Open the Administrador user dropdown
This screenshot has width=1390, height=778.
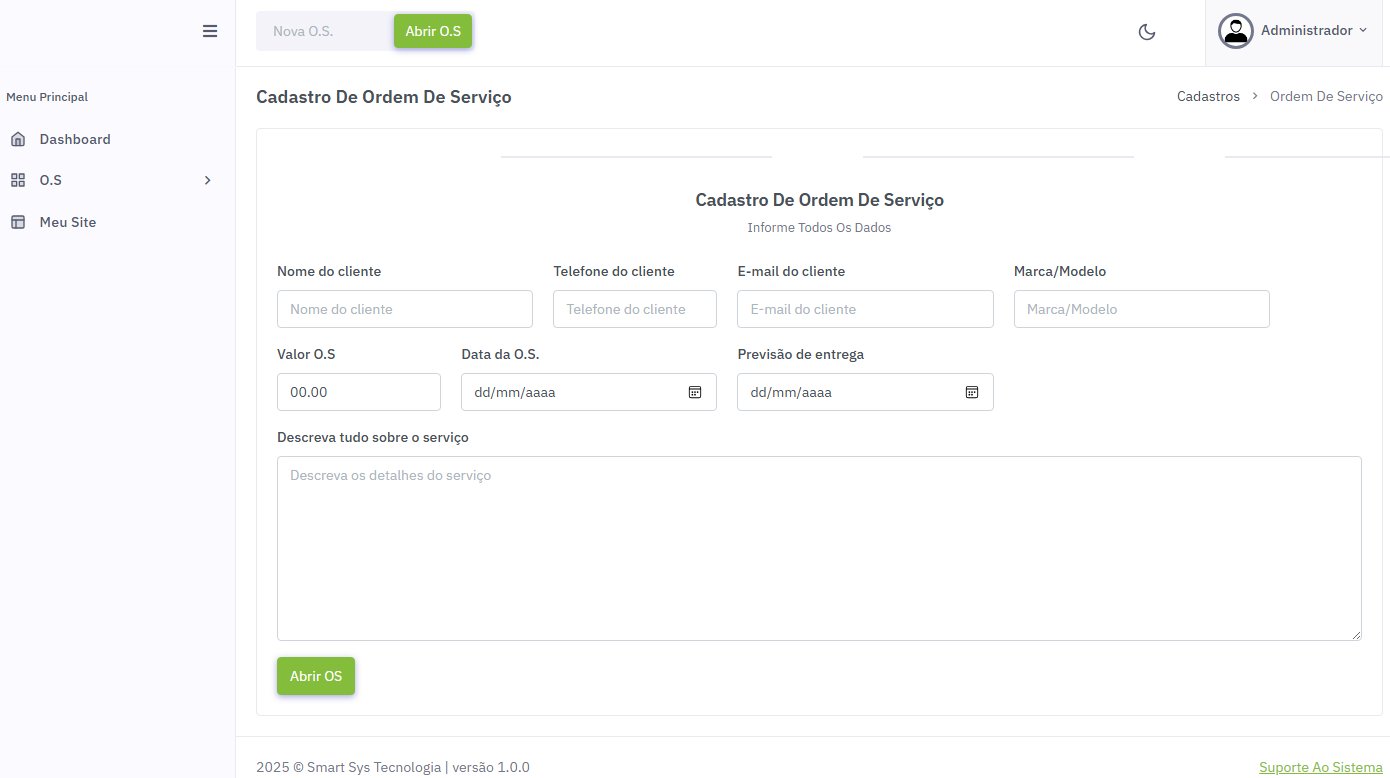[1313, 31]
